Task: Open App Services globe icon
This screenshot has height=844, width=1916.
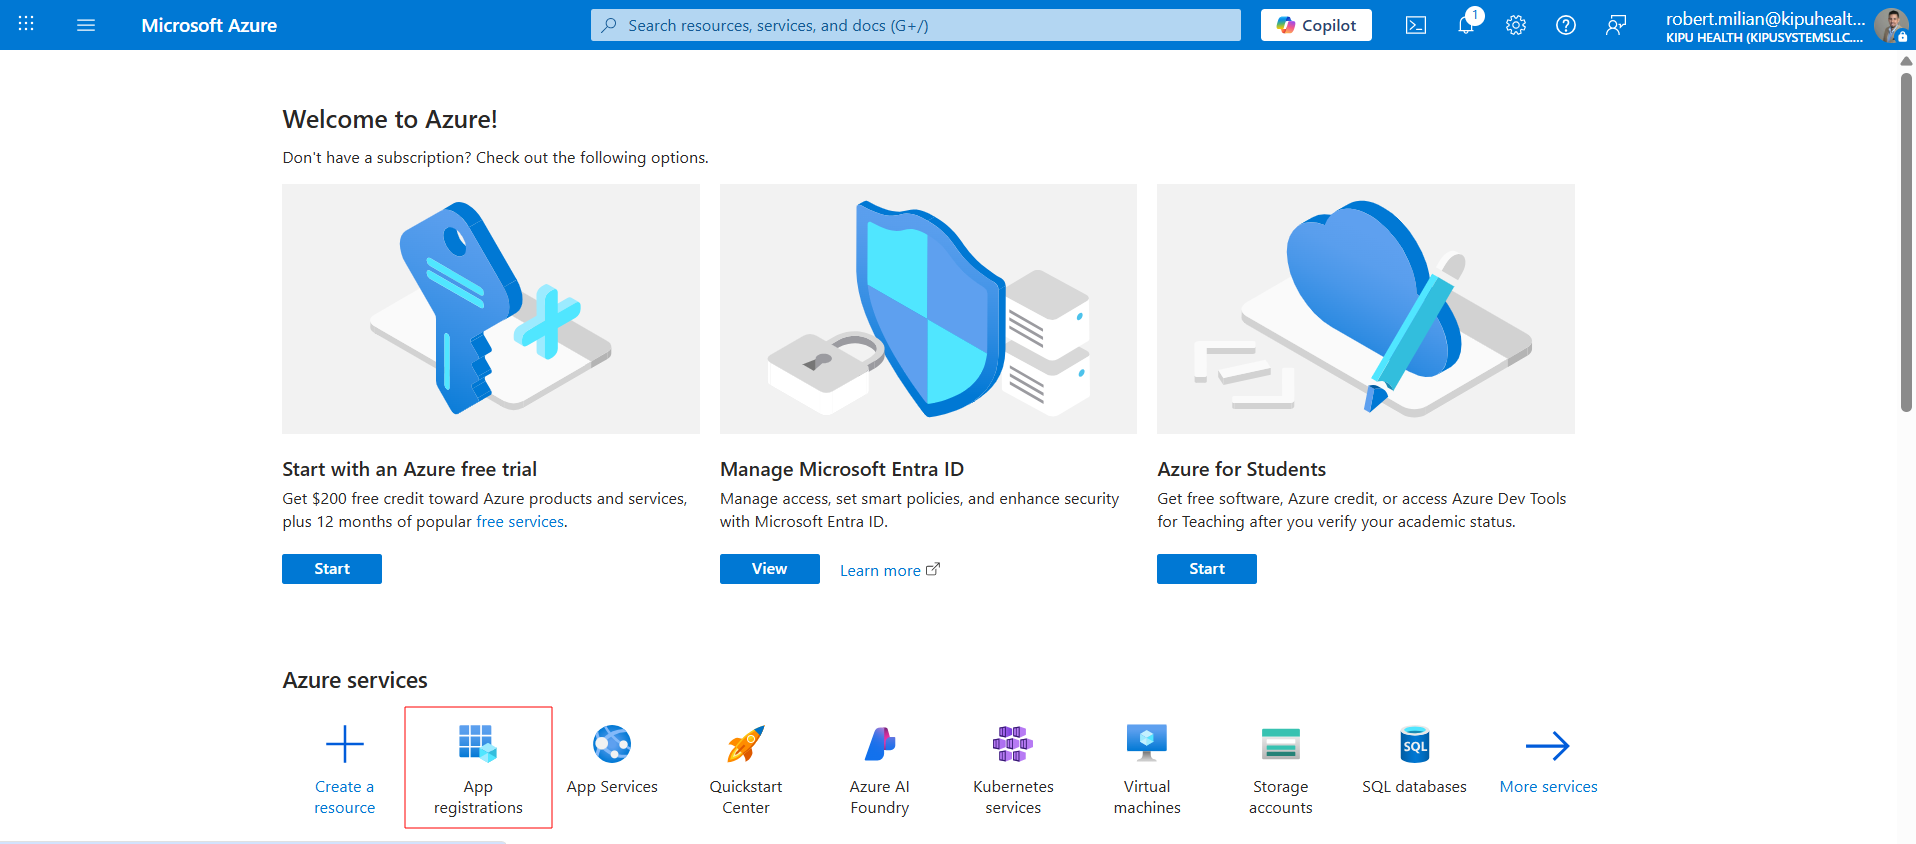Action: 612,745
